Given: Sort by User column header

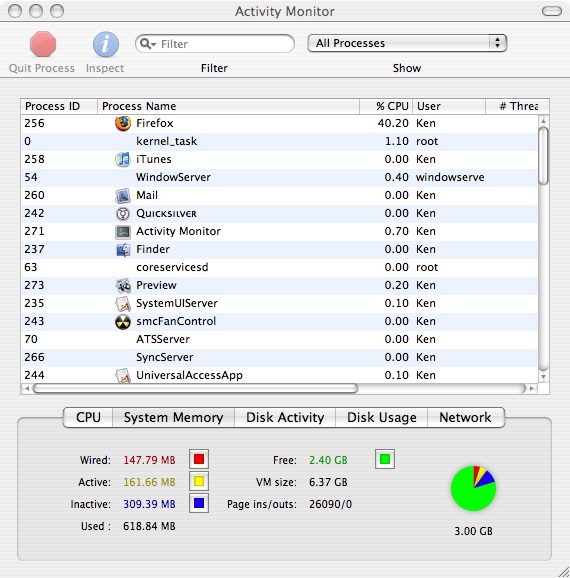Looking at the screenshot, I should click(x=449, y=106).
